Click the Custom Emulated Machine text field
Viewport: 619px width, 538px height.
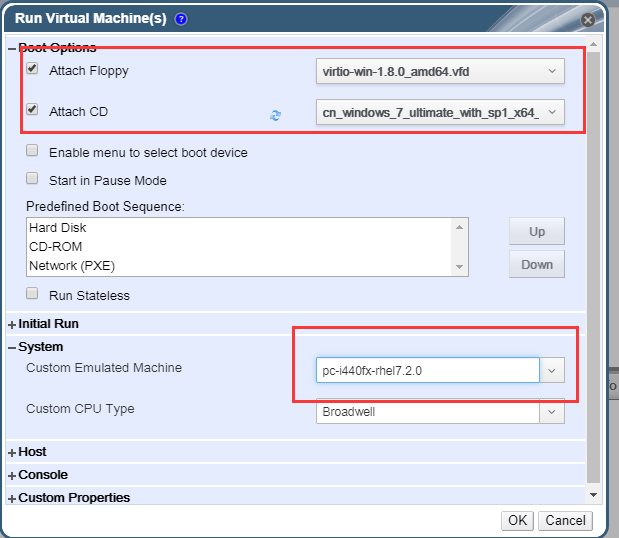[x=428, y=370]
